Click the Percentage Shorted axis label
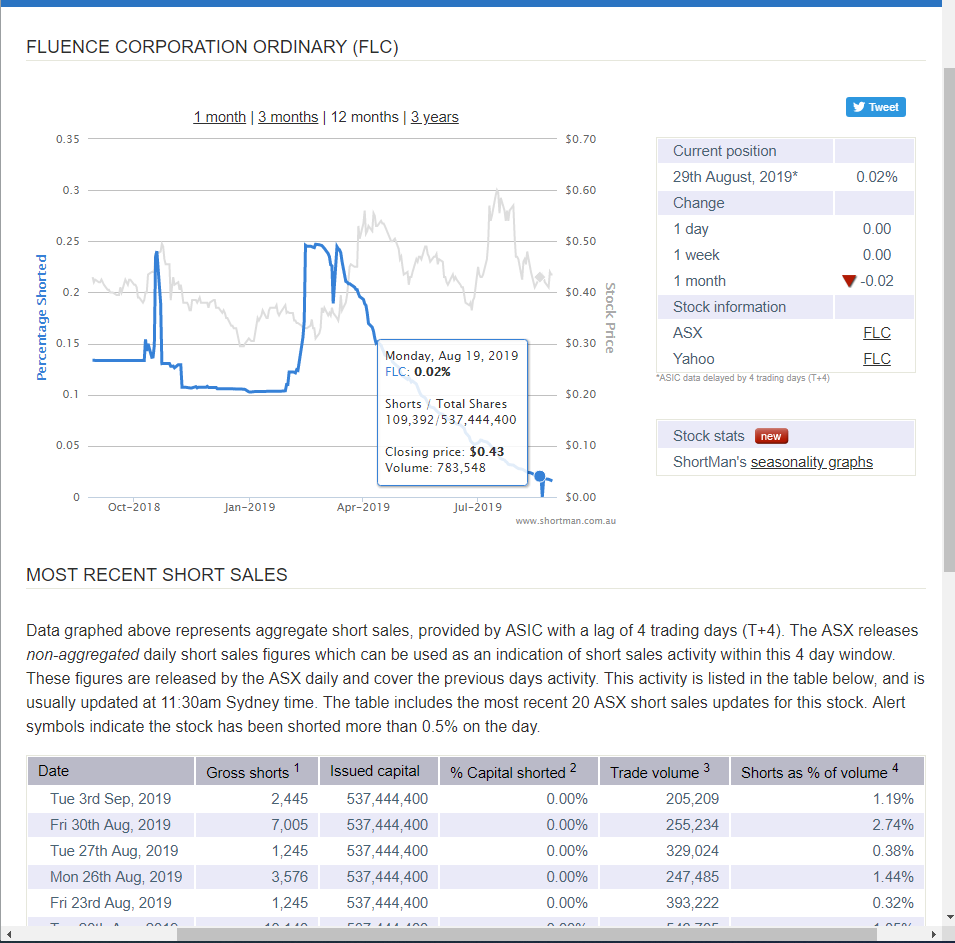Screen dimensions: 955x943 click(41, 317)
